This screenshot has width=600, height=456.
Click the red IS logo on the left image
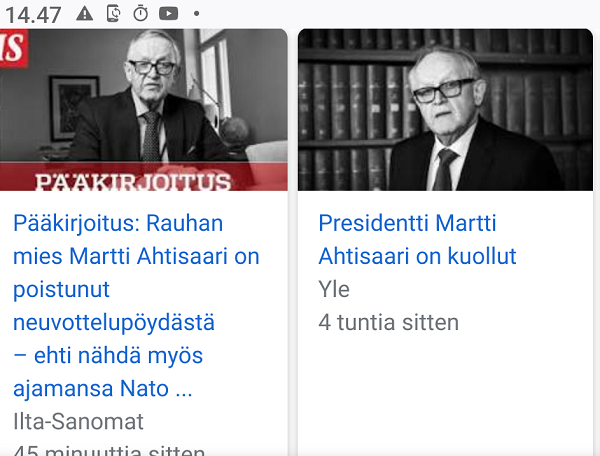12,48
